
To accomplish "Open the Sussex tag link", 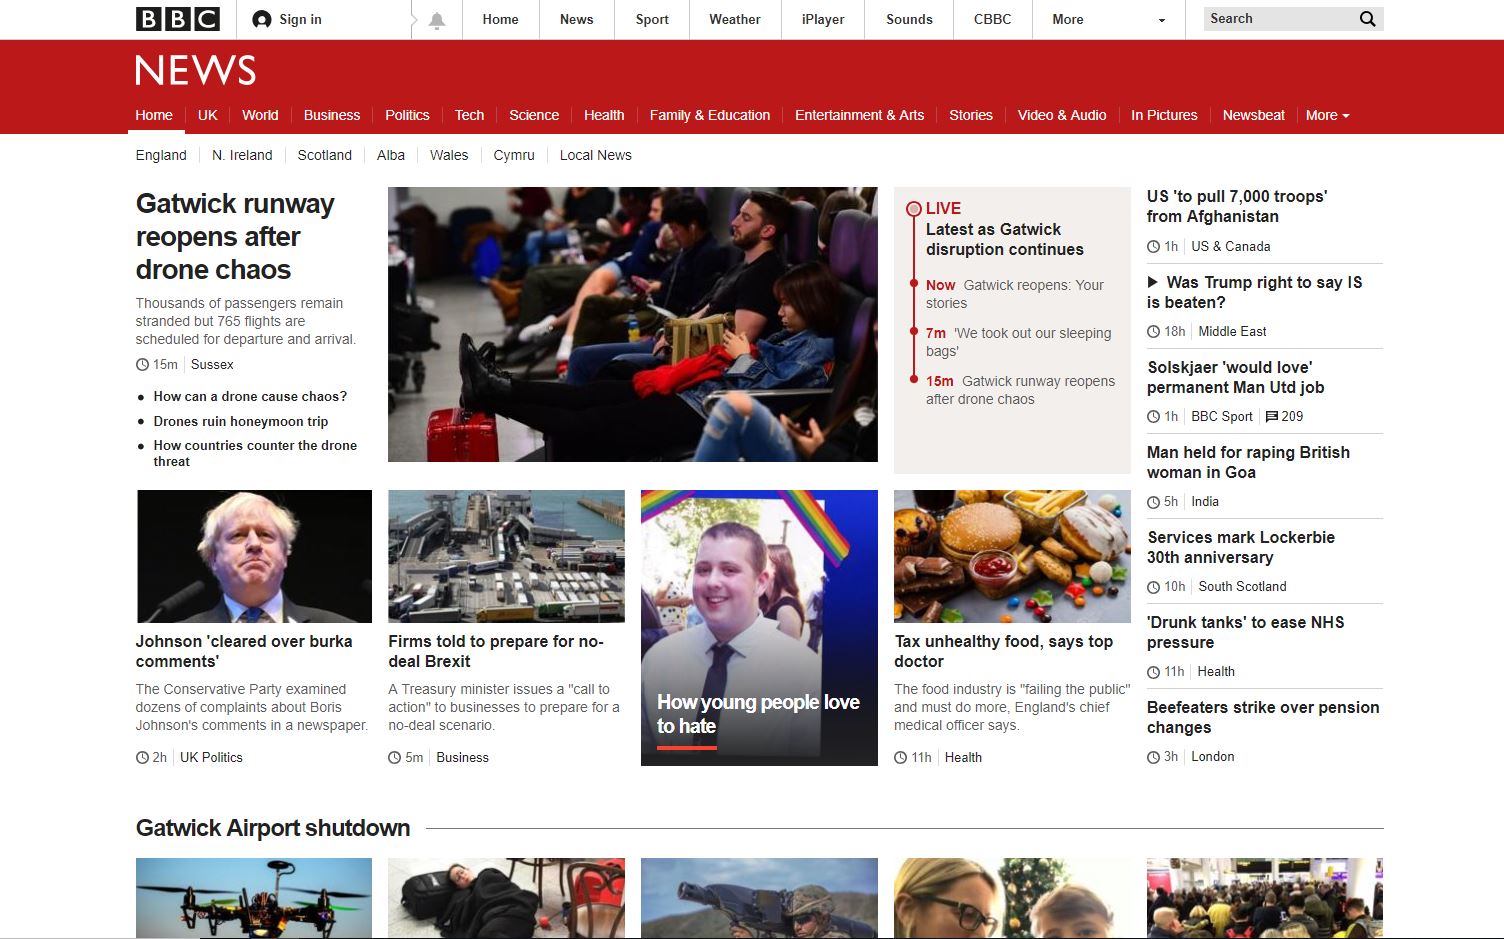I will (x=212, y=364).
